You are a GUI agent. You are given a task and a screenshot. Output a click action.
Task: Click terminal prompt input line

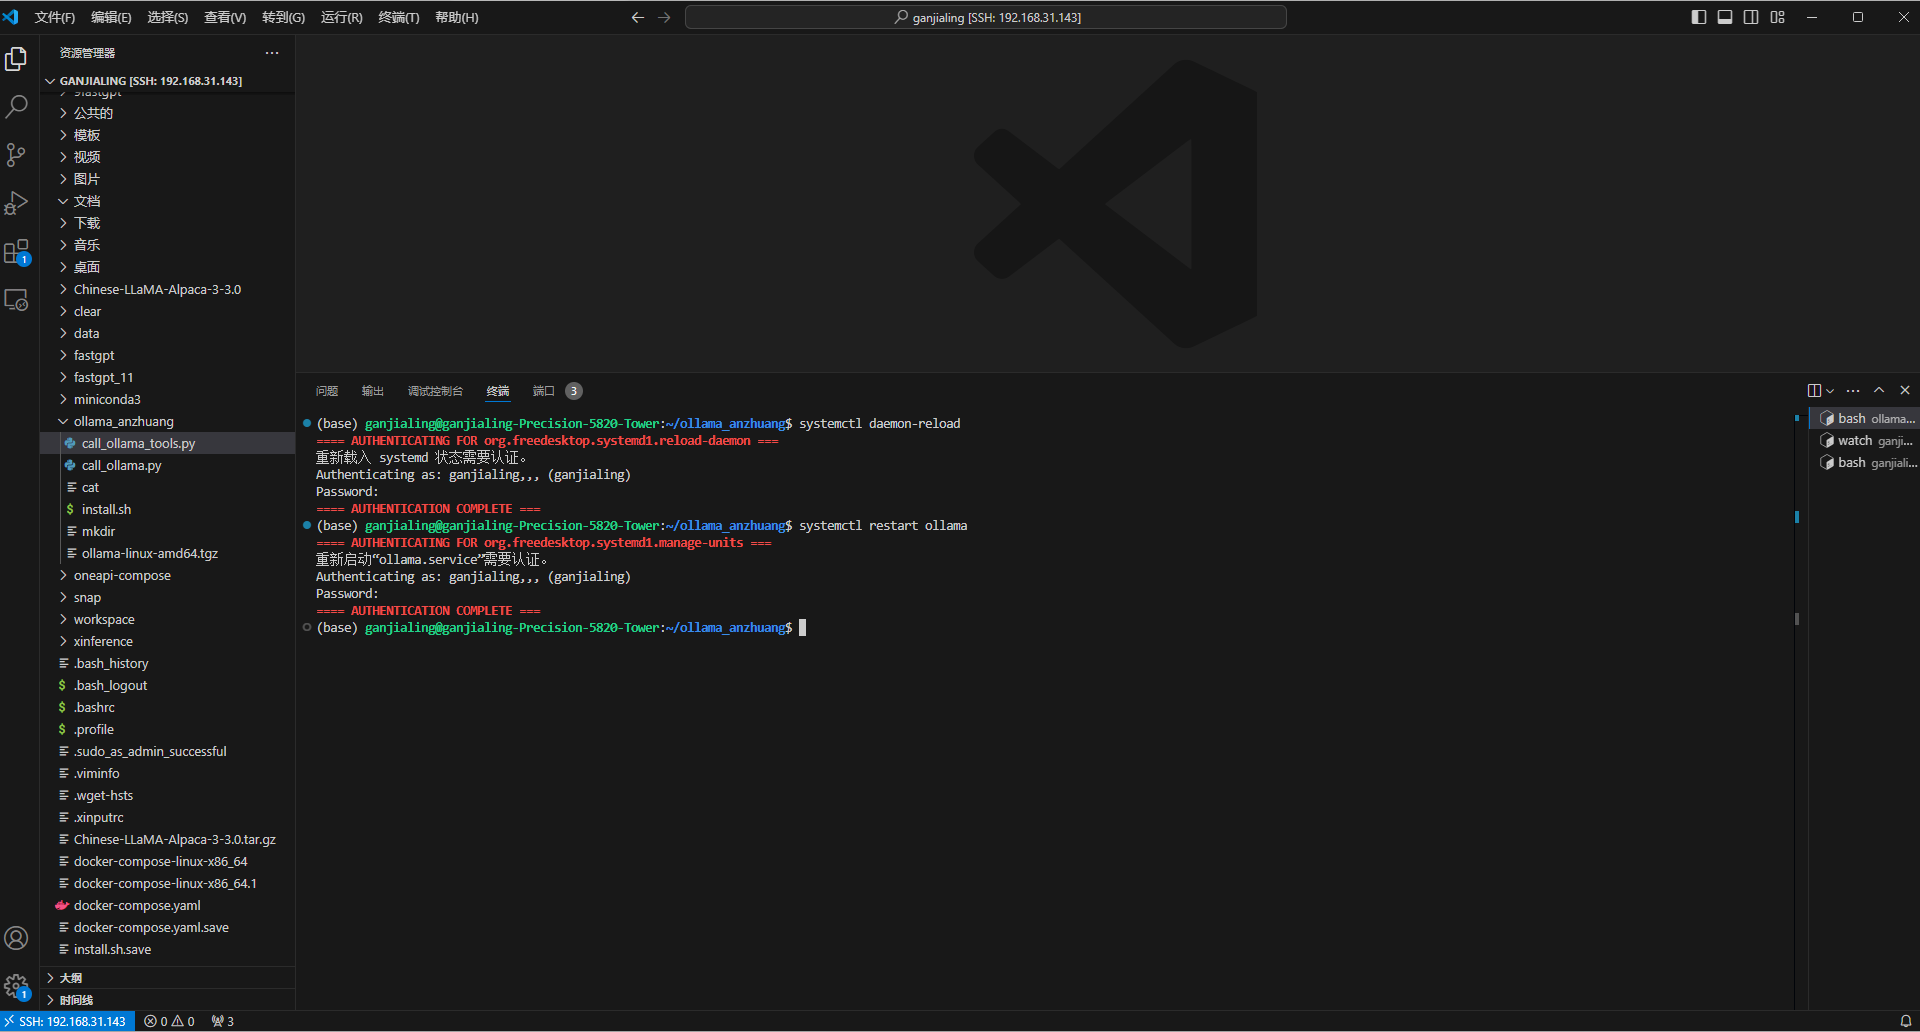560,628
